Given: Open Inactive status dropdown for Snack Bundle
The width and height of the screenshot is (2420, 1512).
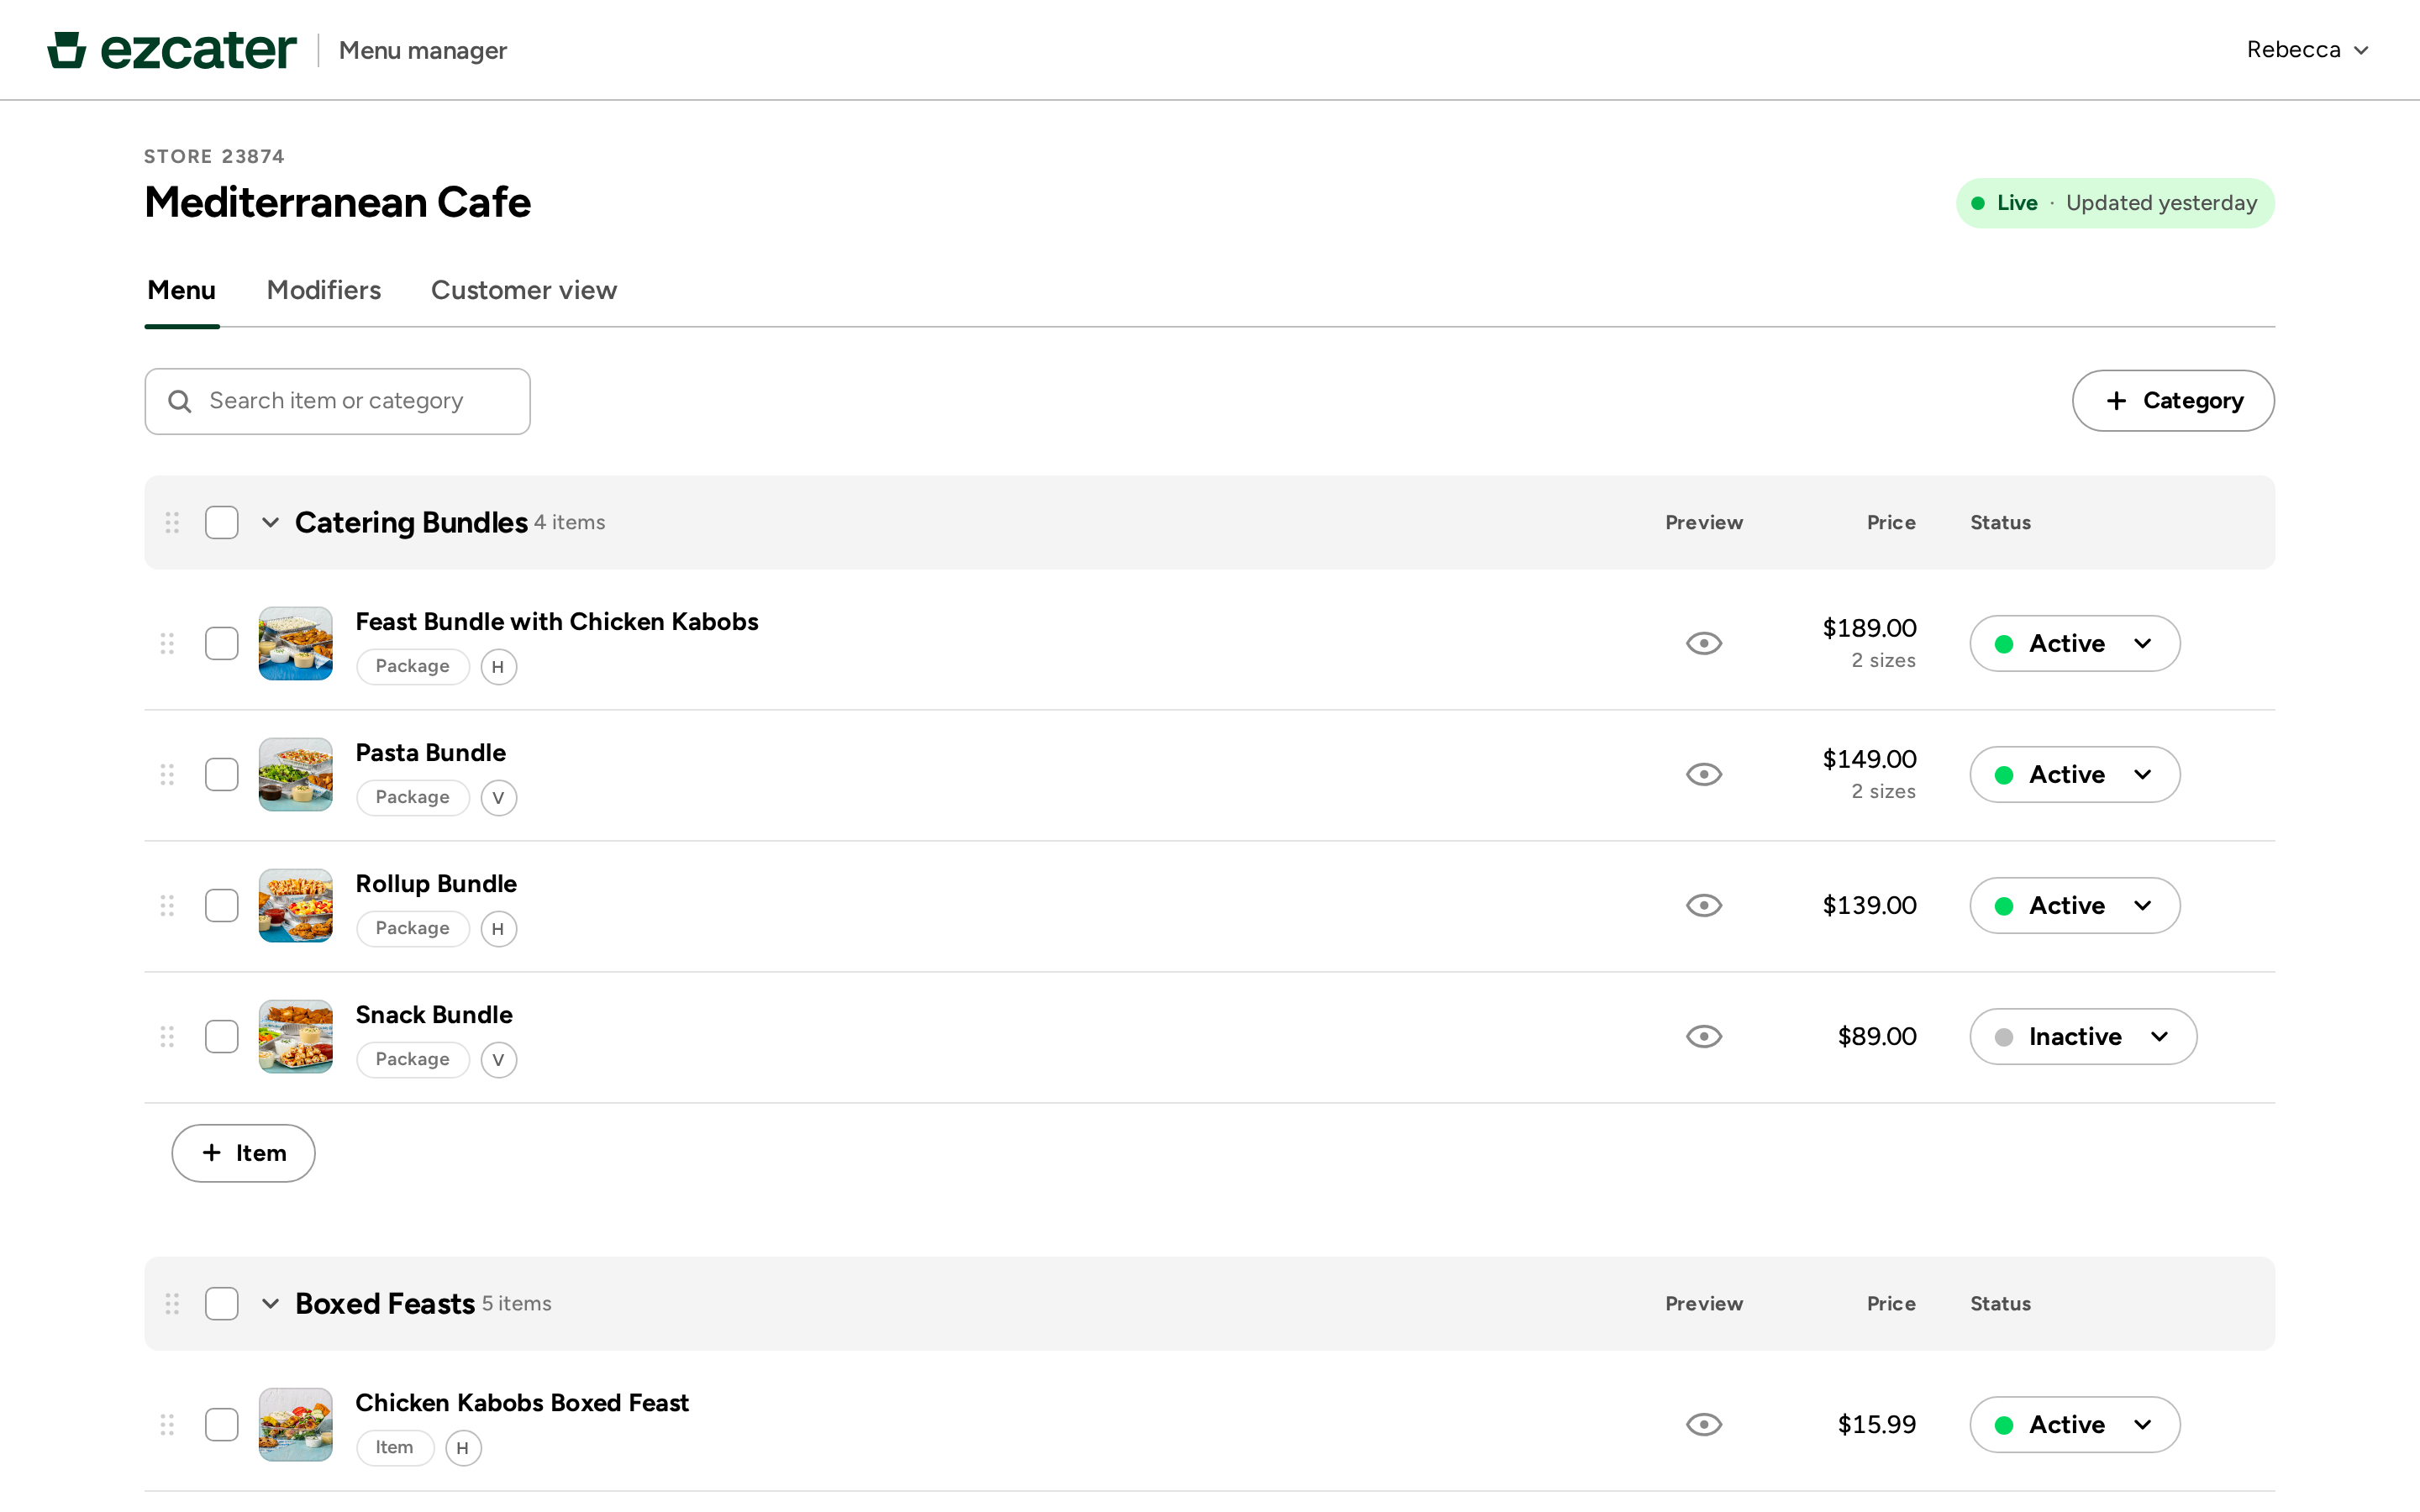Looking at the screenshot, I should coord(2083,1036).
